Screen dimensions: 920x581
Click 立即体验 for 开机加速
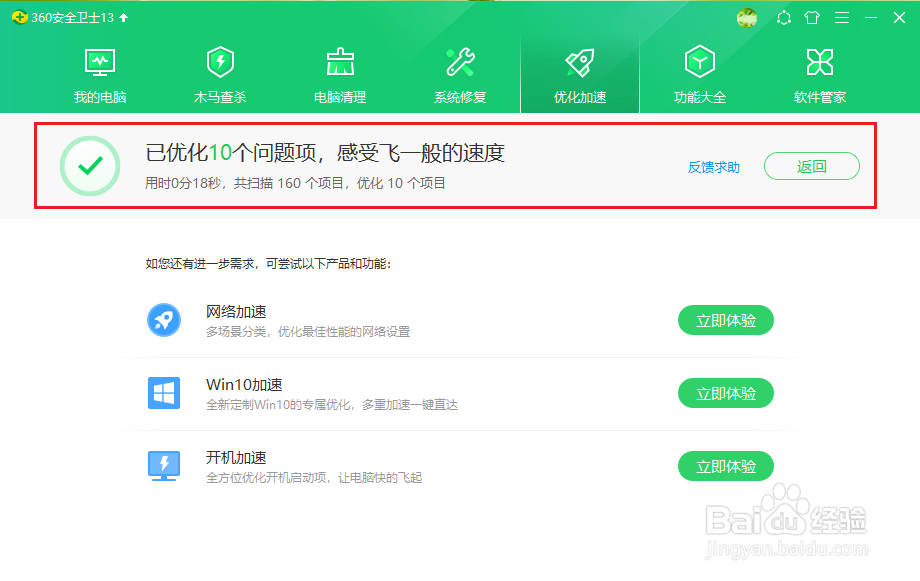726,467
